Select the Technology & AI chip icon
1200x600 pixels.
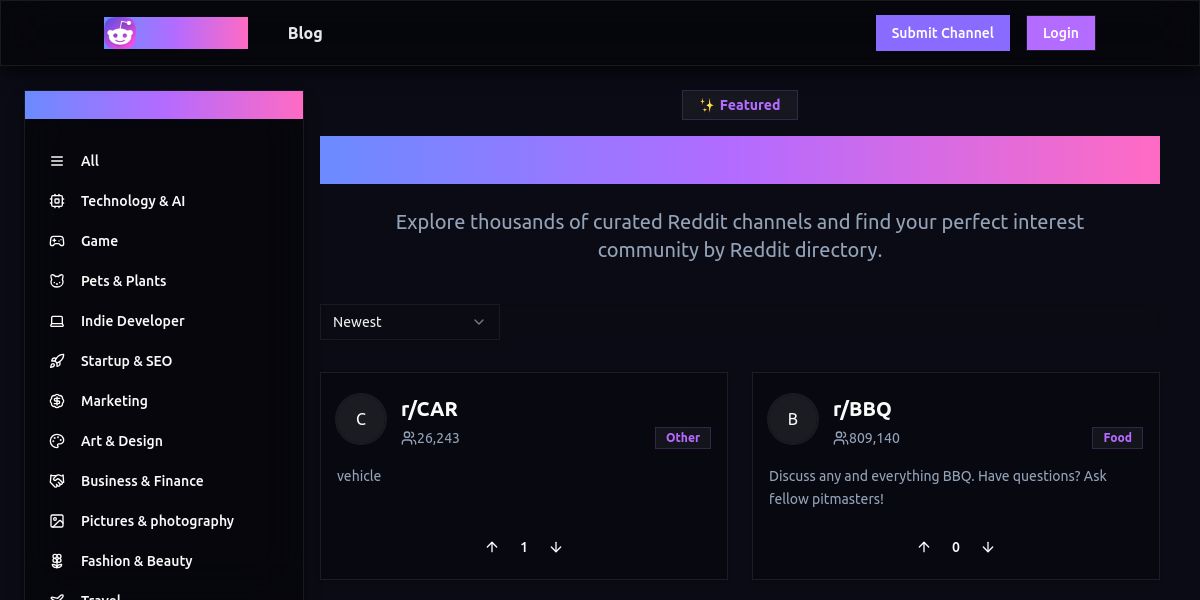pyautogui.click(x=57, y=201)
